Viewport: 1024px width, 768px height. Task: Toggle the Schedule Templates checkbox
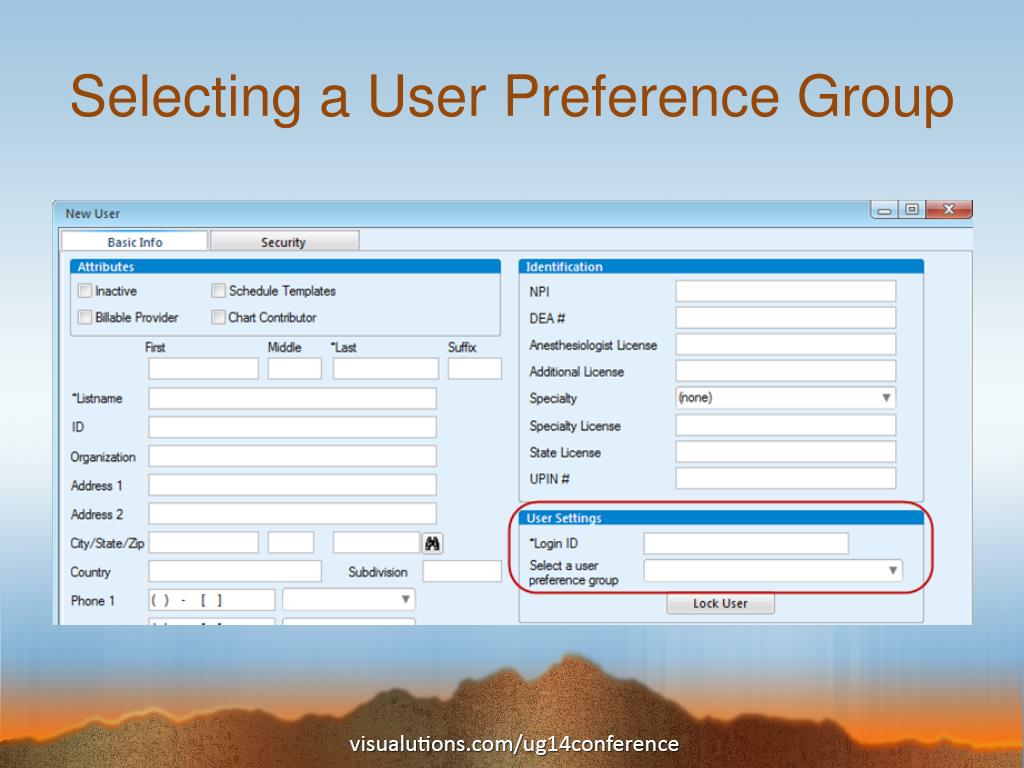click(x=218, y=291)
